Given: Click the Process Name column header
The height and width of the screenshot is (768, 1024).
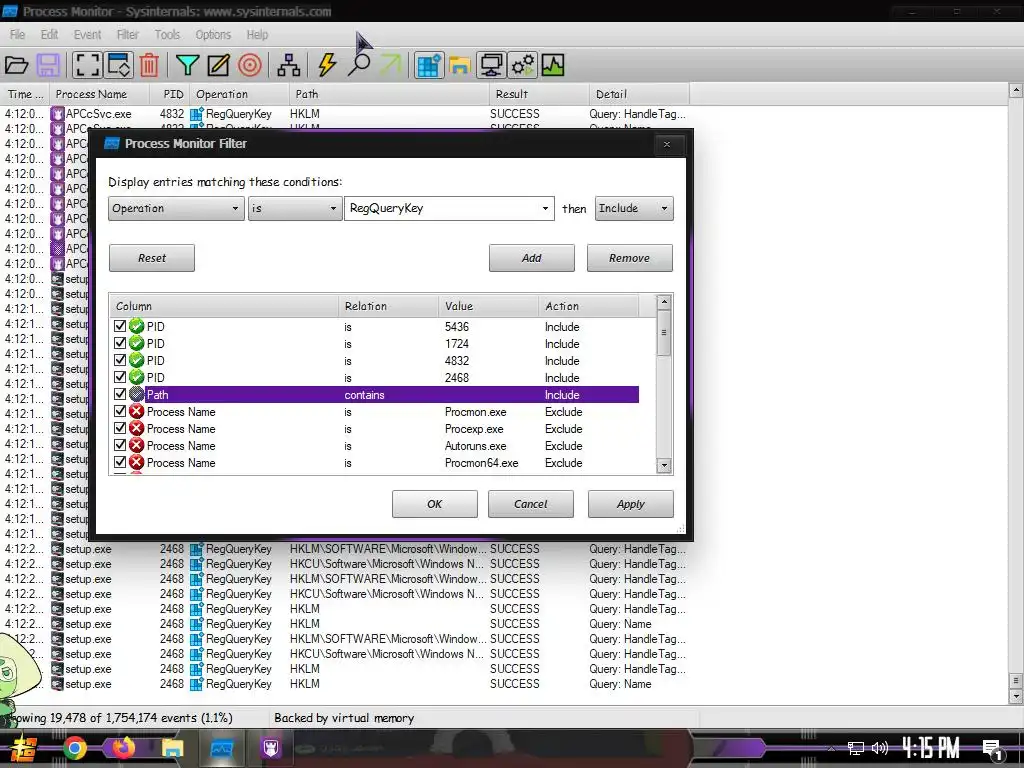Looking at the screenshot, I should click(x=99, y=94).
